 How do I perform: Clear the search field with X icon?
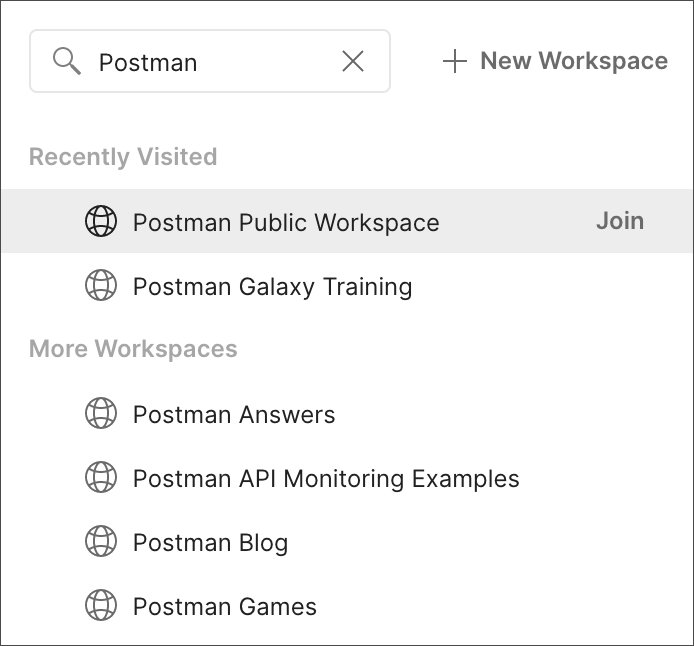[x=353, y=61]
